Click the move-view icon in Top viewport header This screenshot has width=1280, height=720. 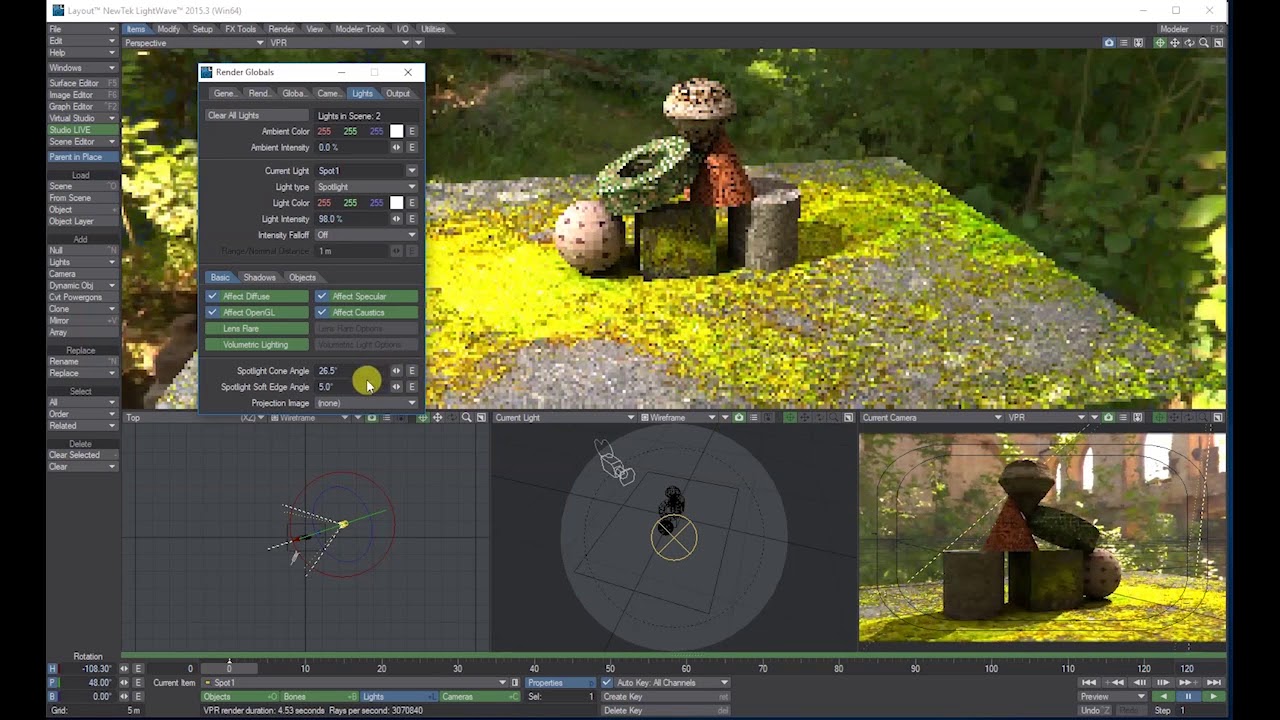pos(438,418)
